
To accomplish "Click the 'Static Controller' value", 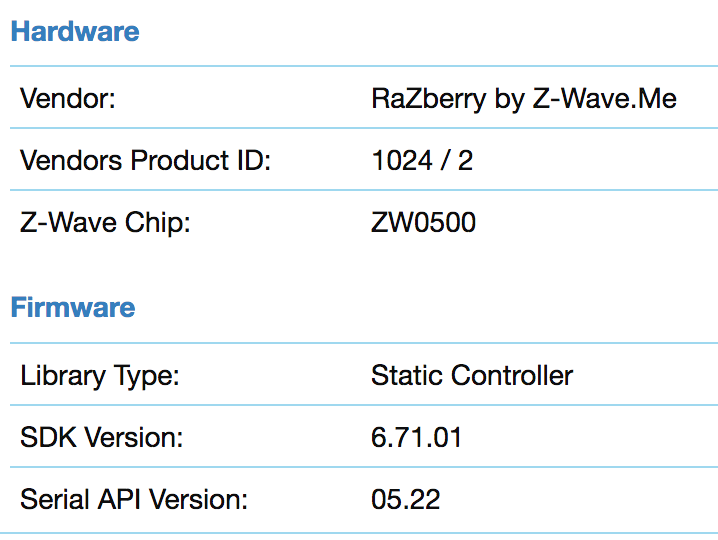I will [x=472, y=376].
